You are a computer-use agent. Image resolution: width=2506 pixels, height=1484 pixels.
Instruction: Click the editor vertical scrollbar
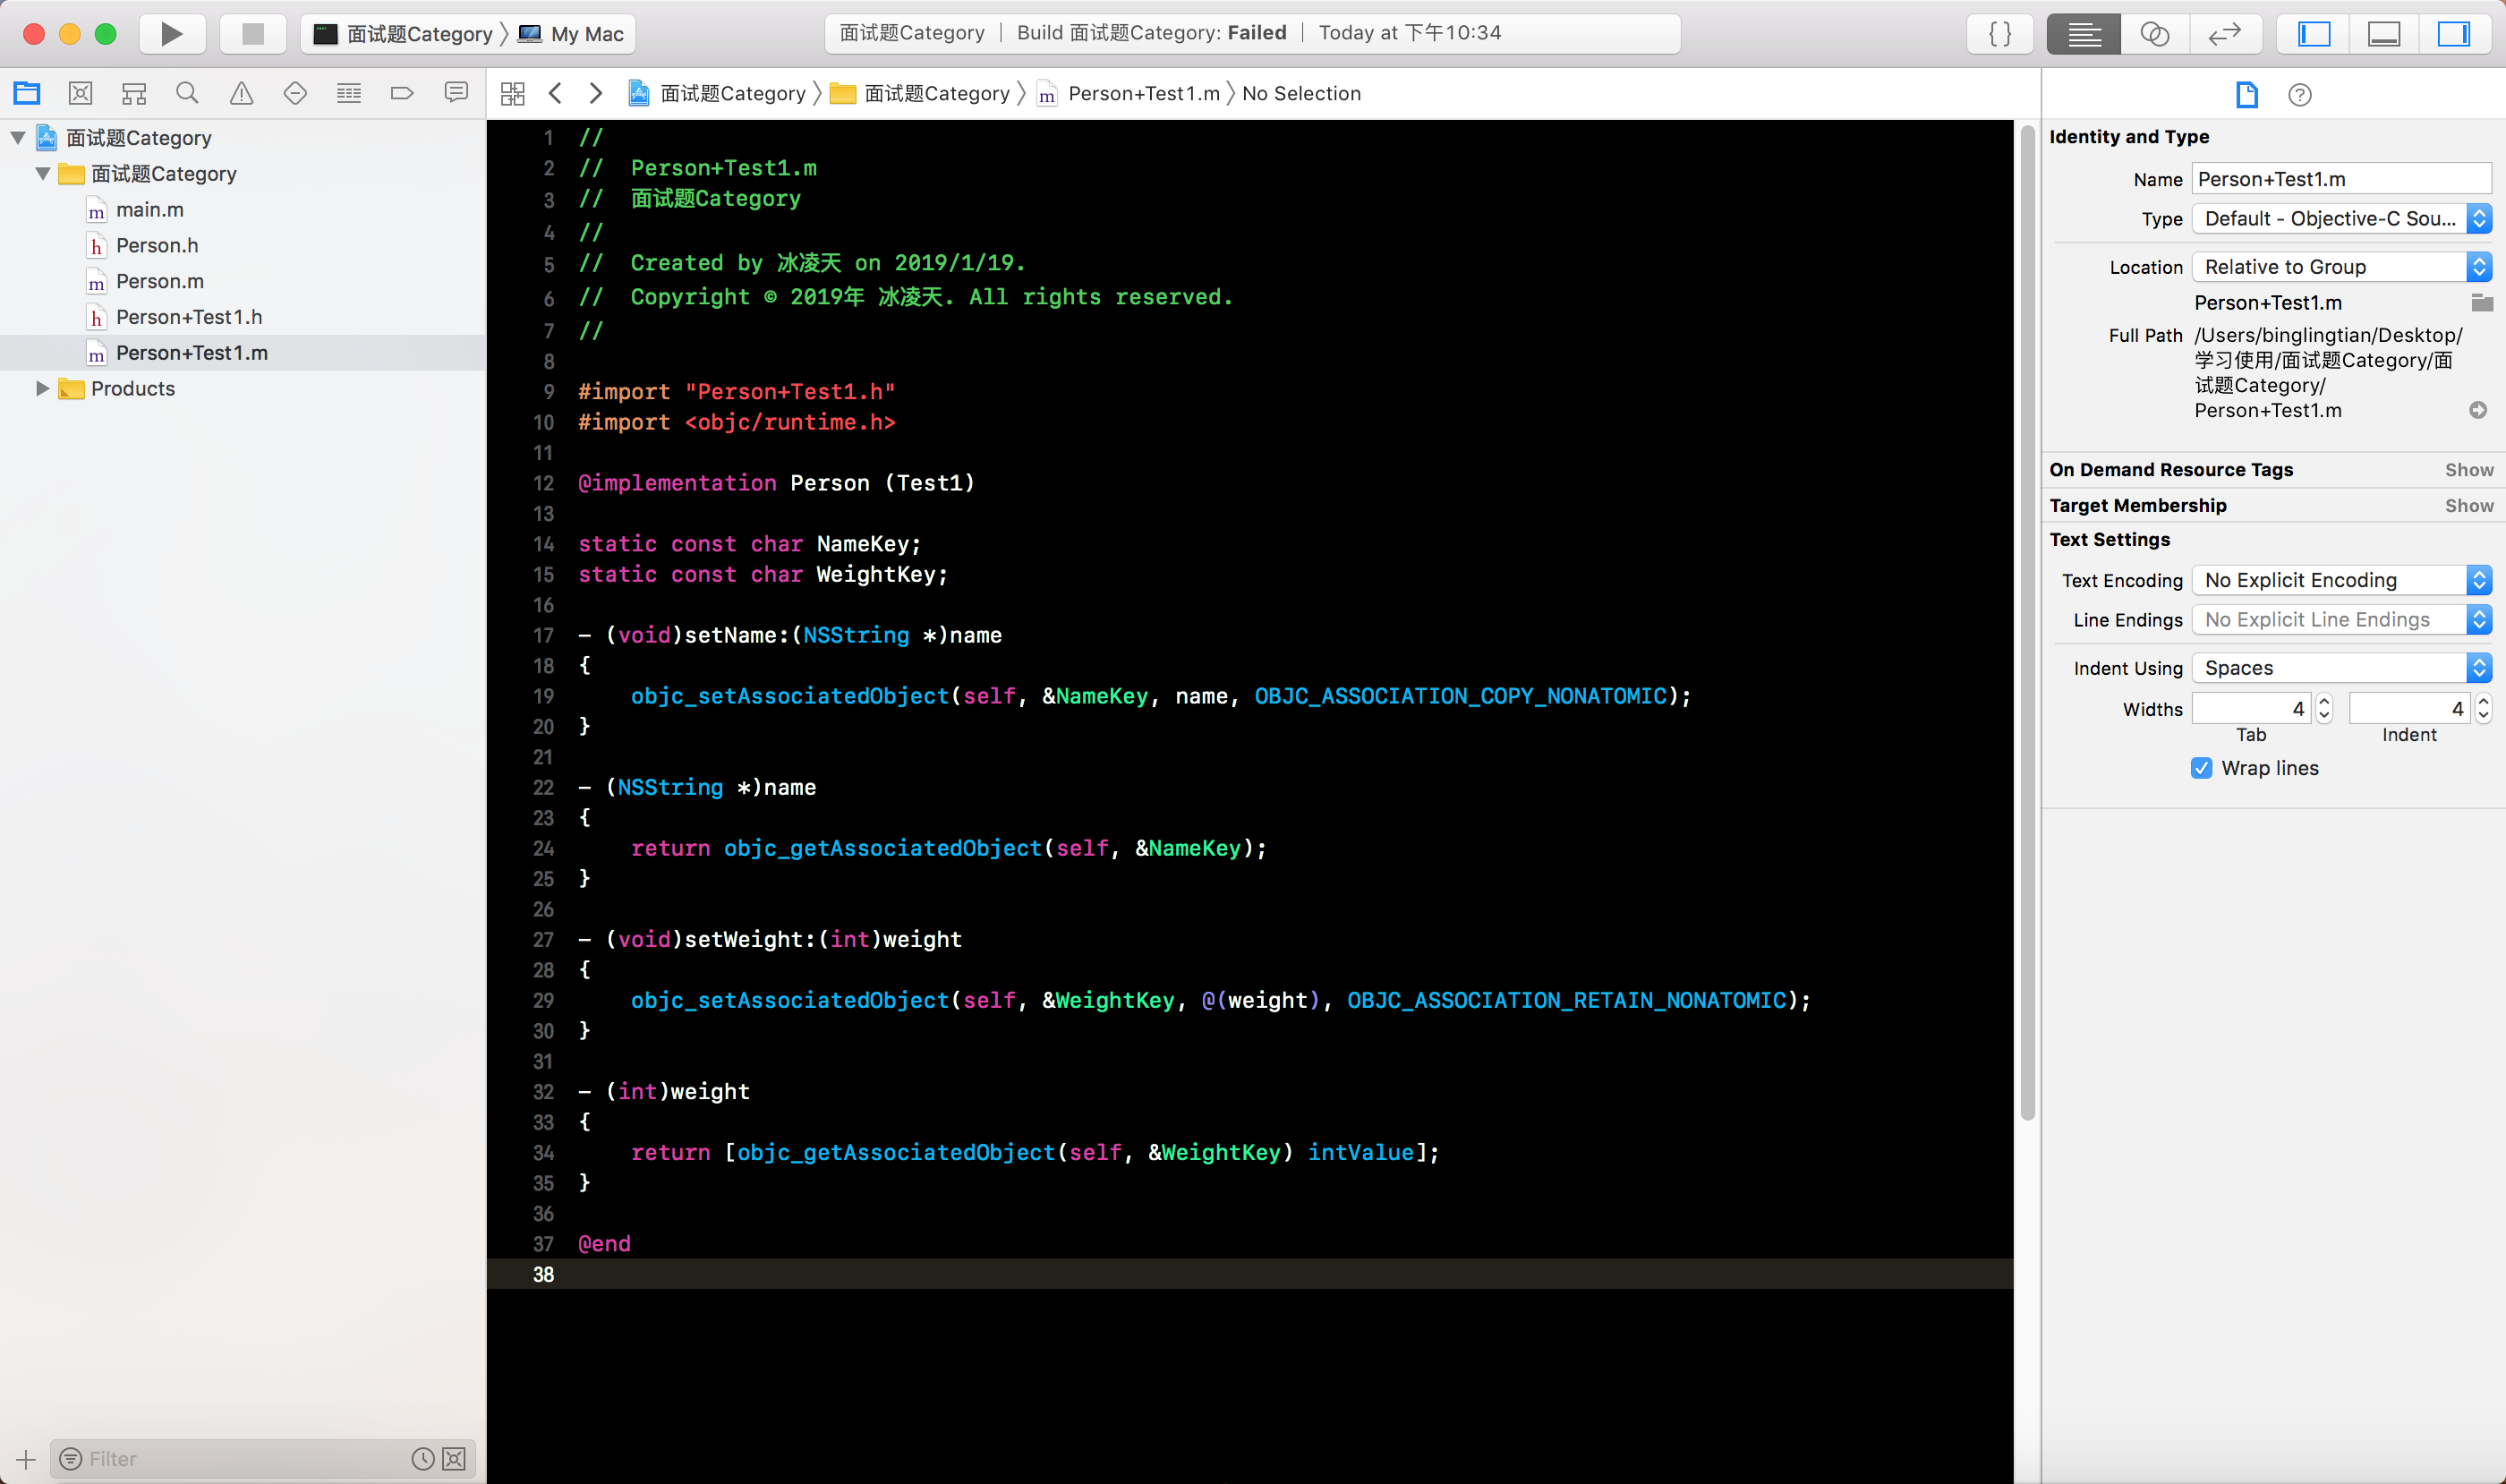tap(2027, 620)
